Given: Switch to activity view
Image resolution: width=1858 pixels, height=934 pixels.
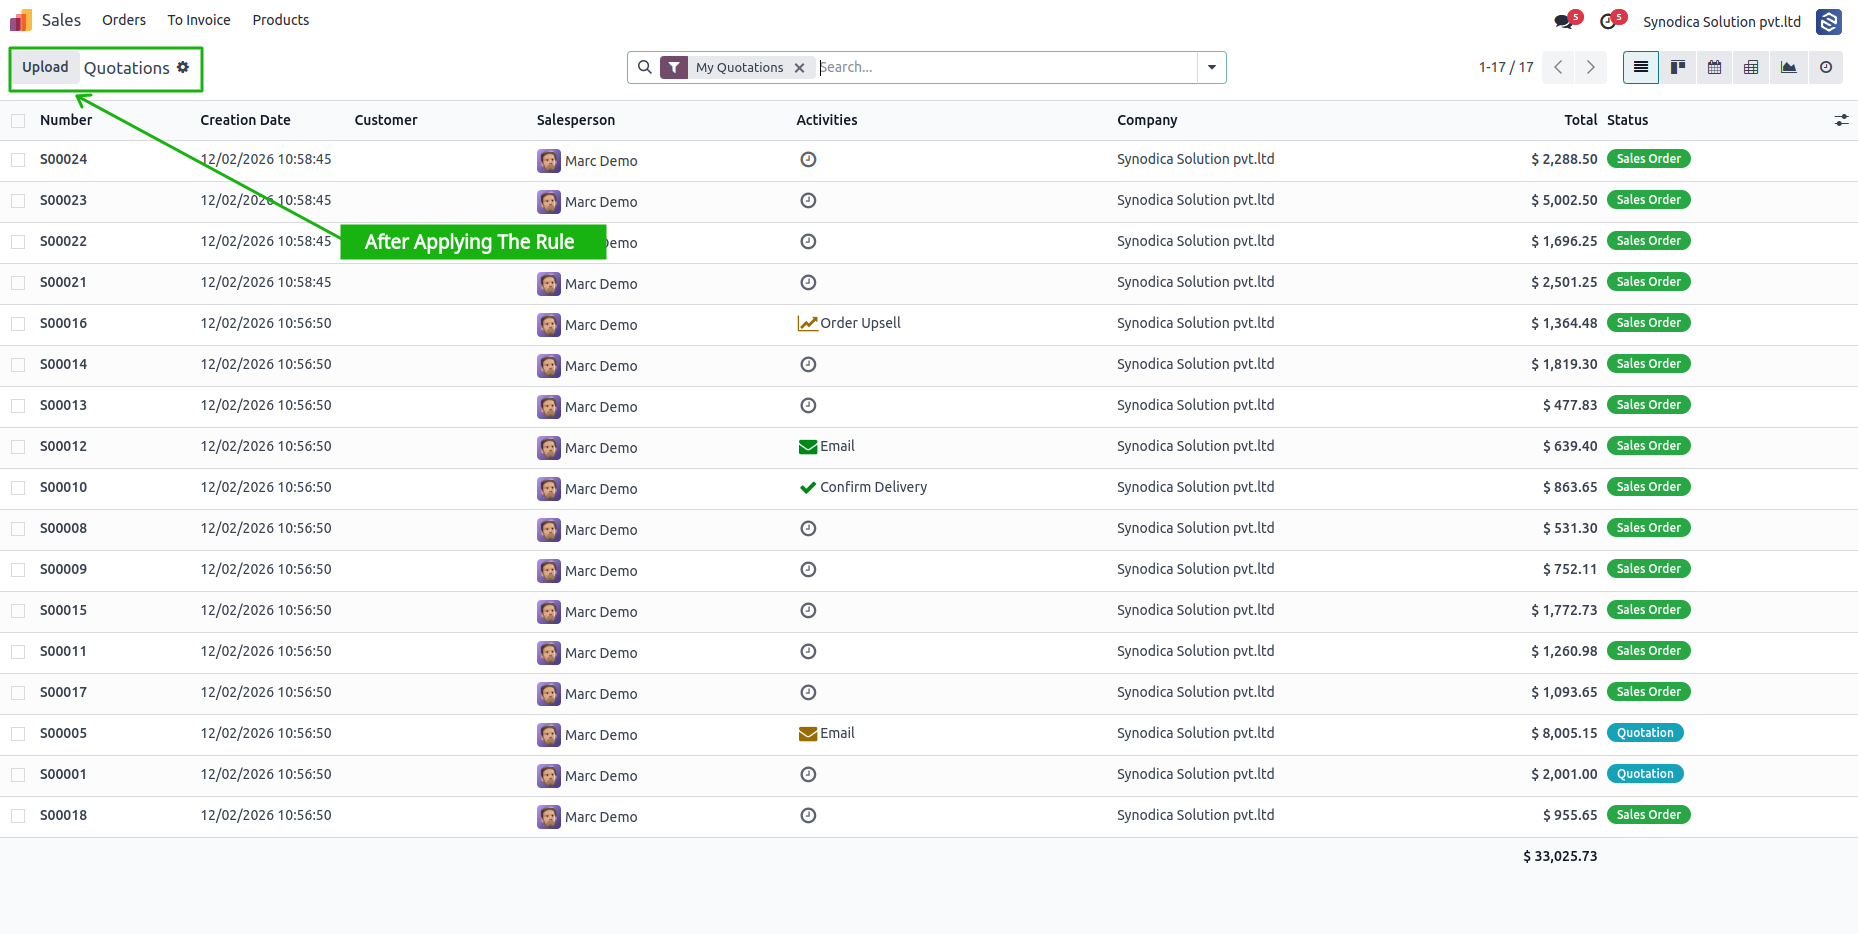Looking at the screenshot, I should click(1826, 67).
